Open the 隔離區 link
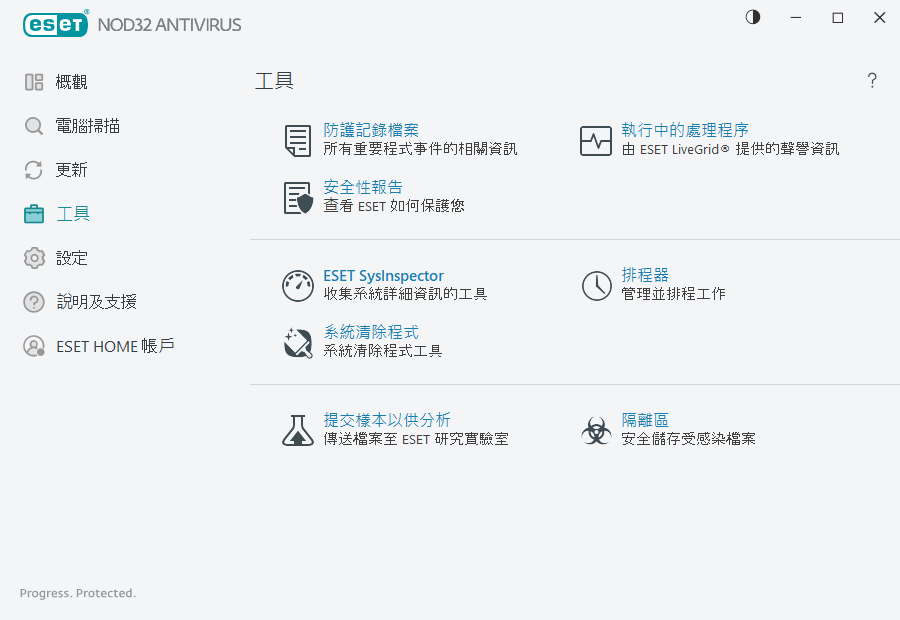The height and width of the screenshot is (620, 900). (645, 420)
